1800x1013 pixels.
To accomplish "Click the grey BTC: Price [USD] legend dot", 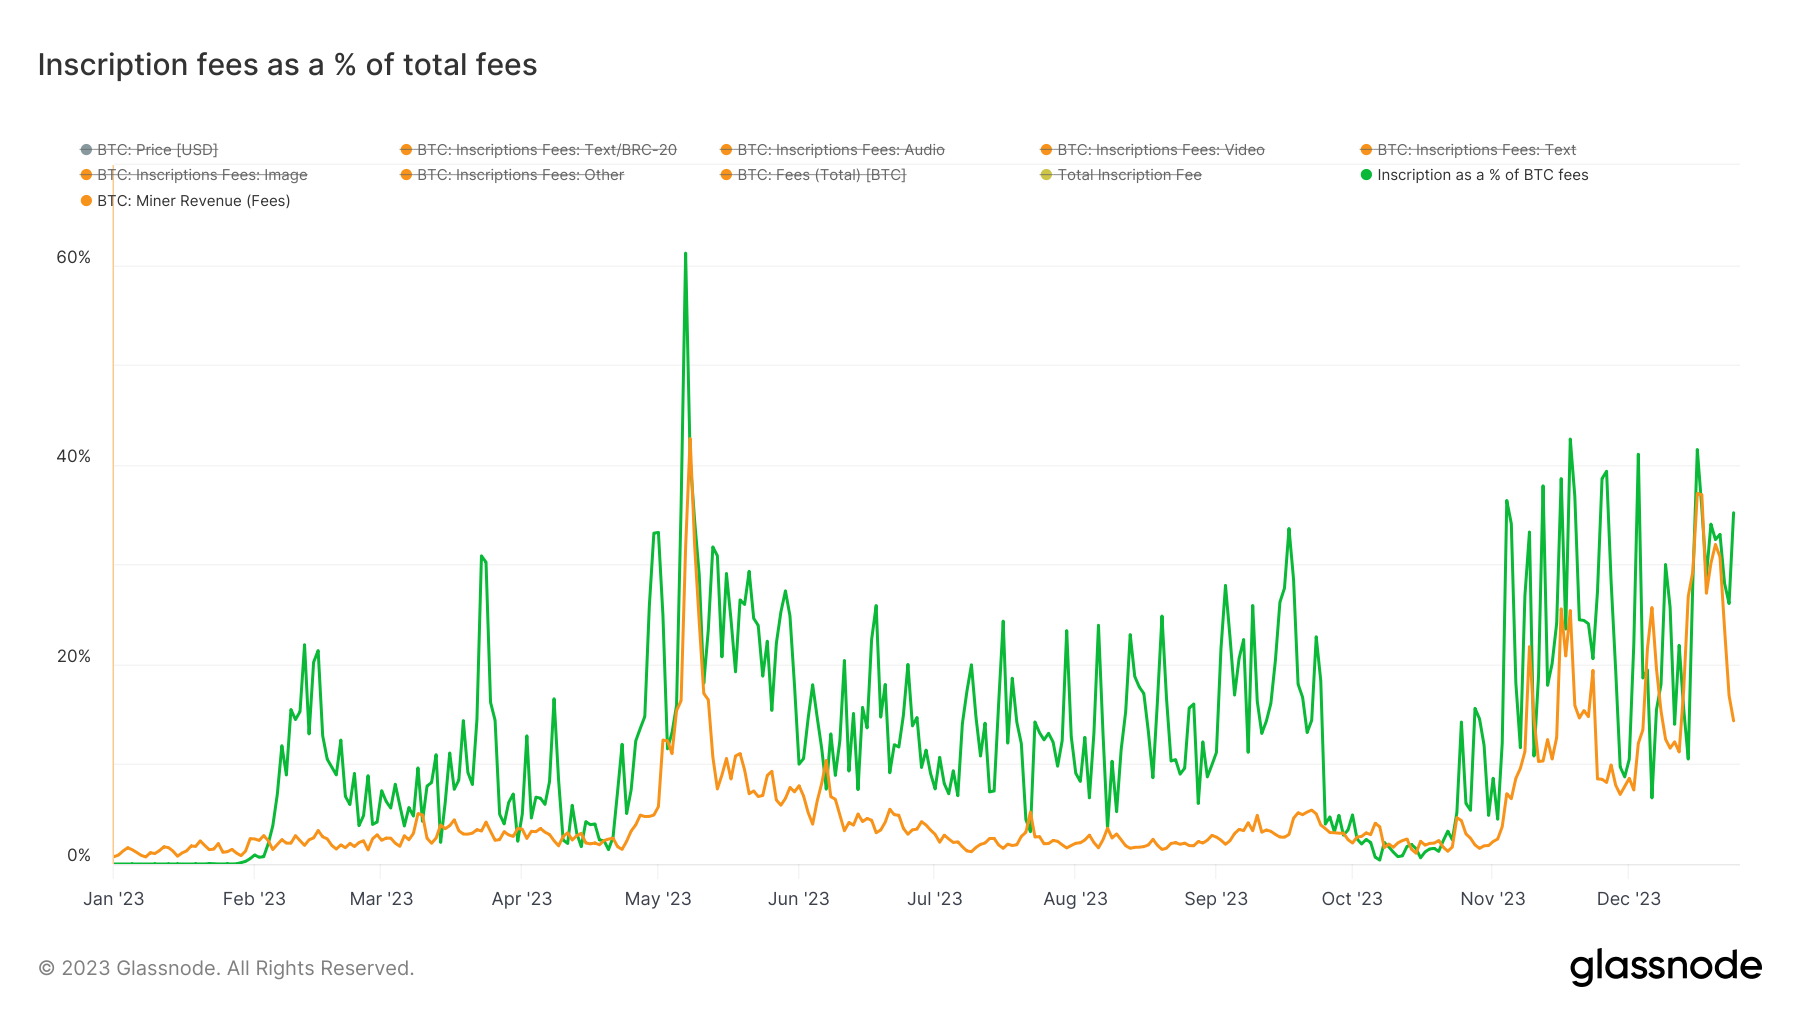I will coord(86,150).
